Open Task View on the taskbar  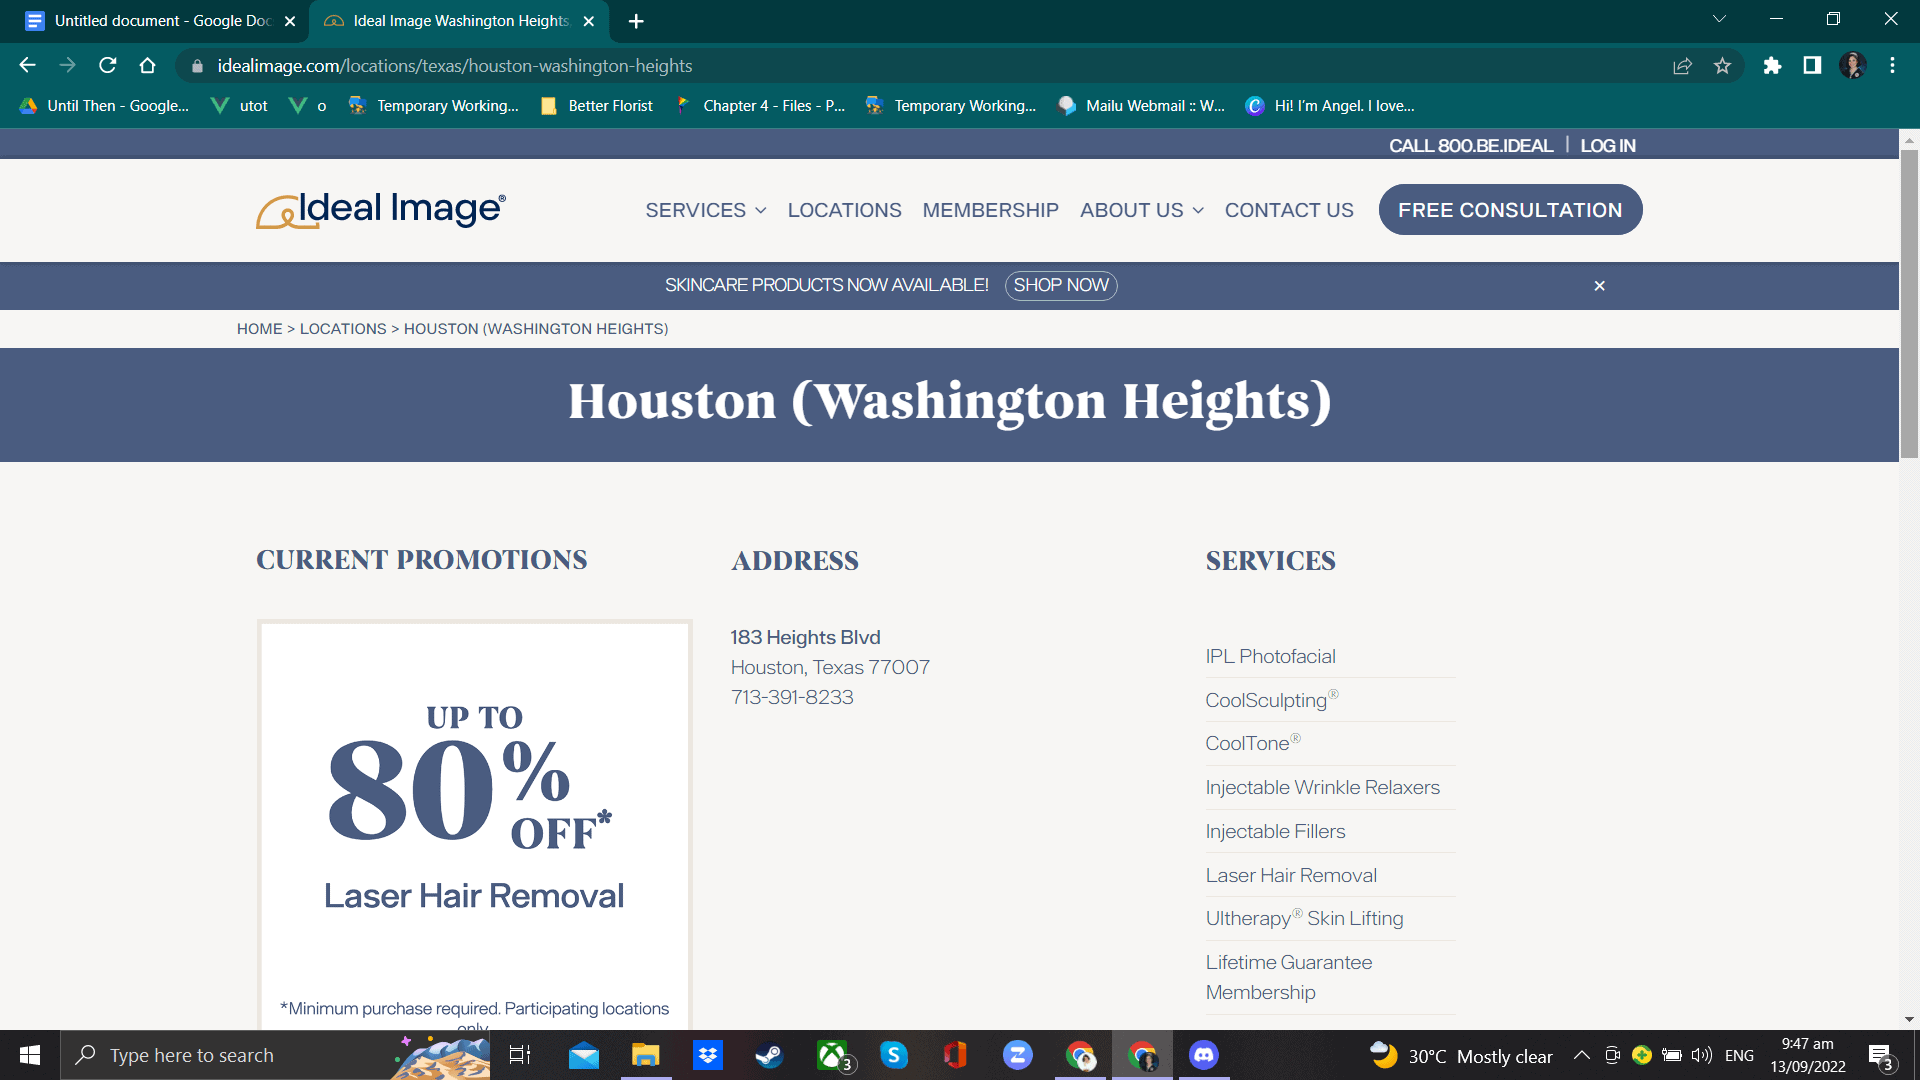[520, 1055]
